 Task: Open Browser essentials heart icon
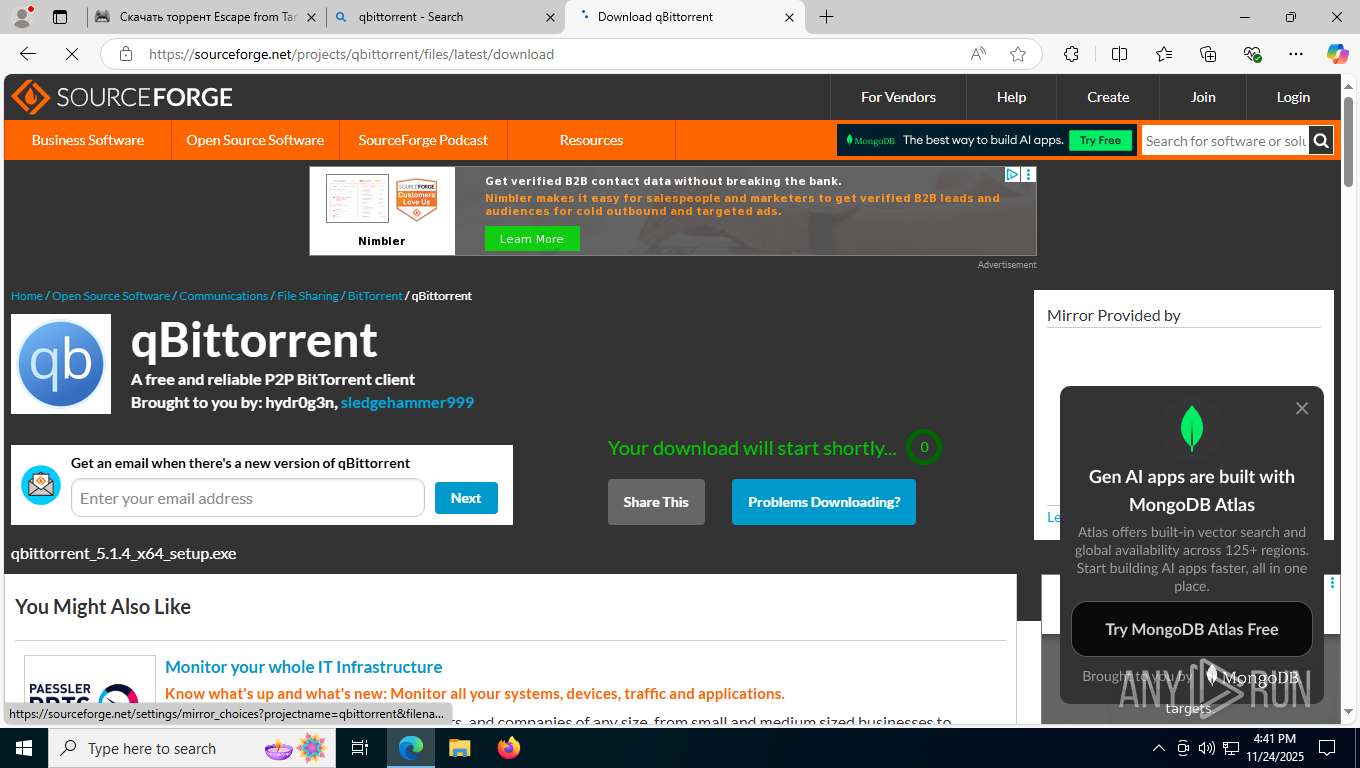[1252, 54]
